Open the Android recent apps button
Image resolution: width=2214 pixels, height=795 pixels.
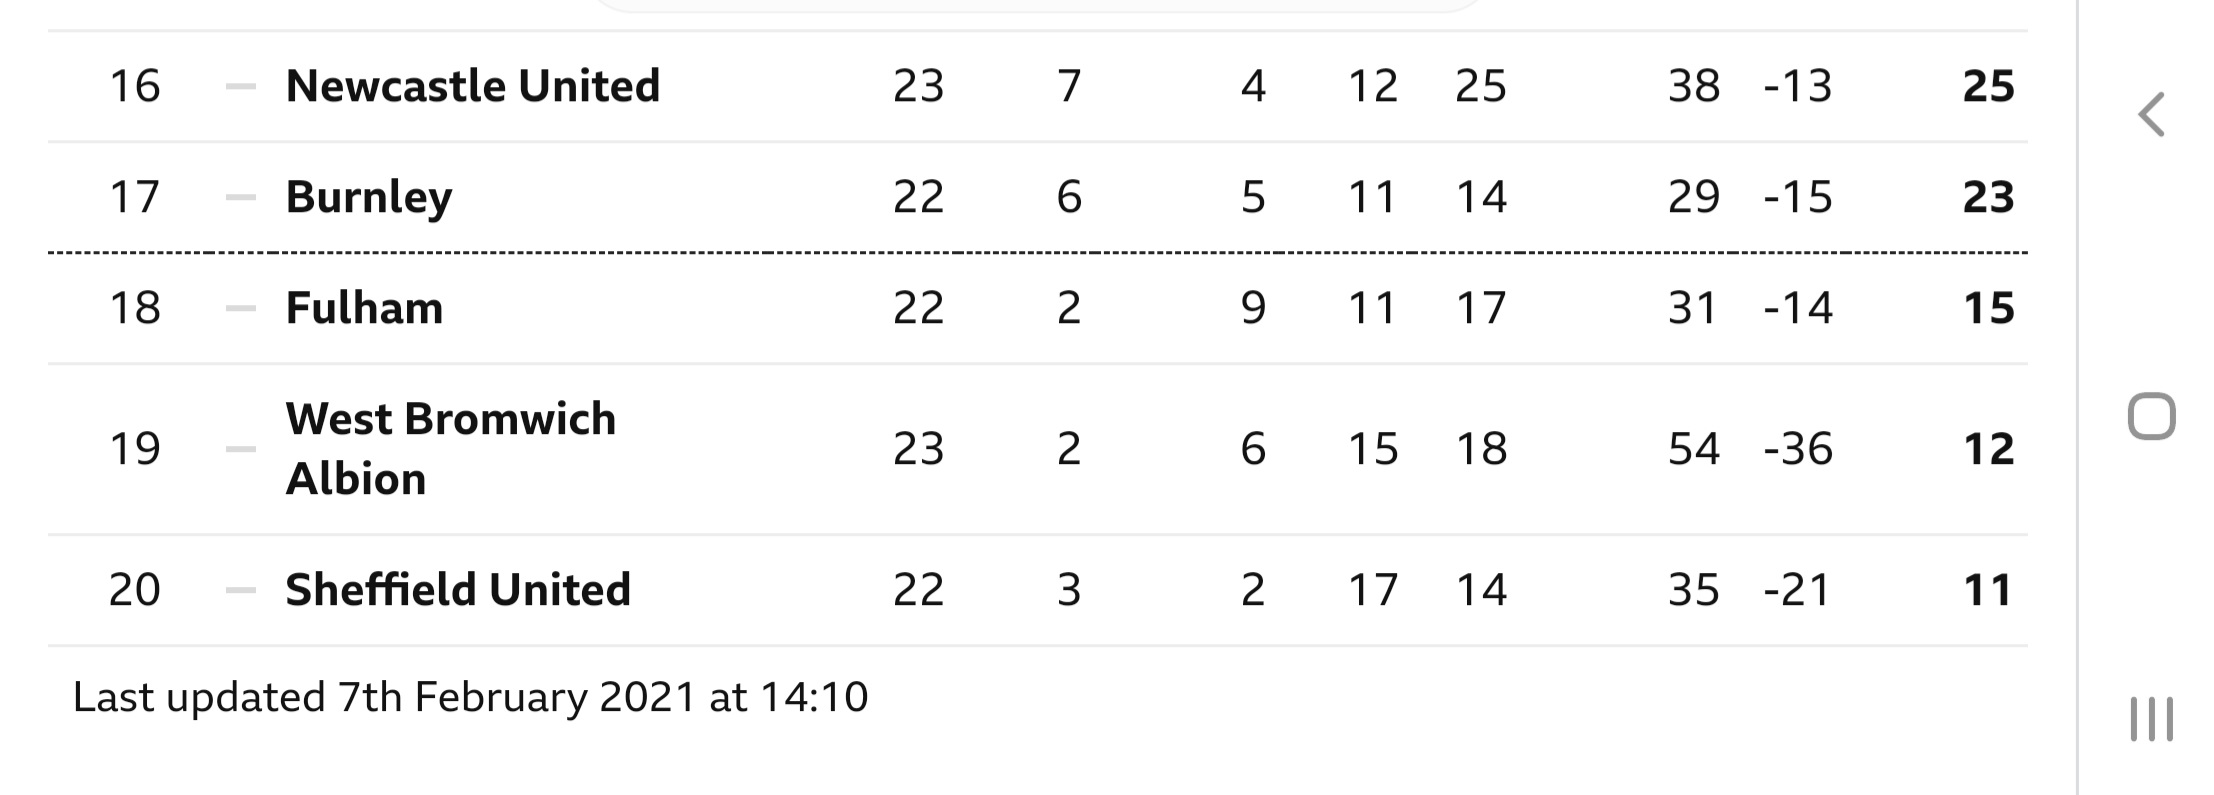[x=2151, y=719]
